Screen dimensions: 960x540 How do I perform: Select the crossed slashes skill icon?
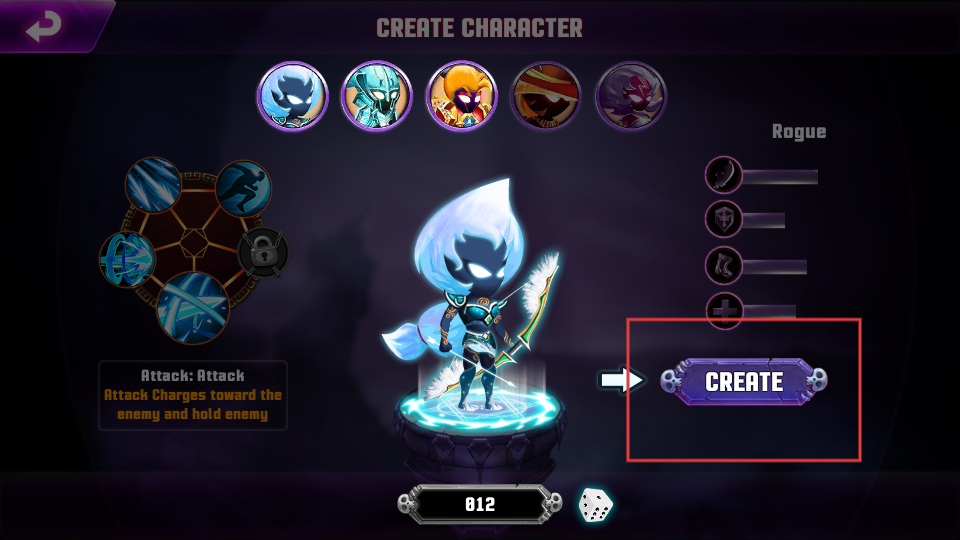[x=193, y=308]
